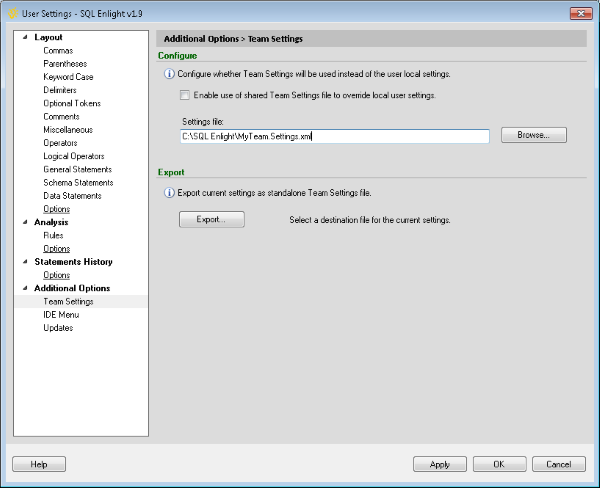This screenshot has height=488, width=600.
Task: Collapse the Layout tree node
Action: [x=25, y=37]
